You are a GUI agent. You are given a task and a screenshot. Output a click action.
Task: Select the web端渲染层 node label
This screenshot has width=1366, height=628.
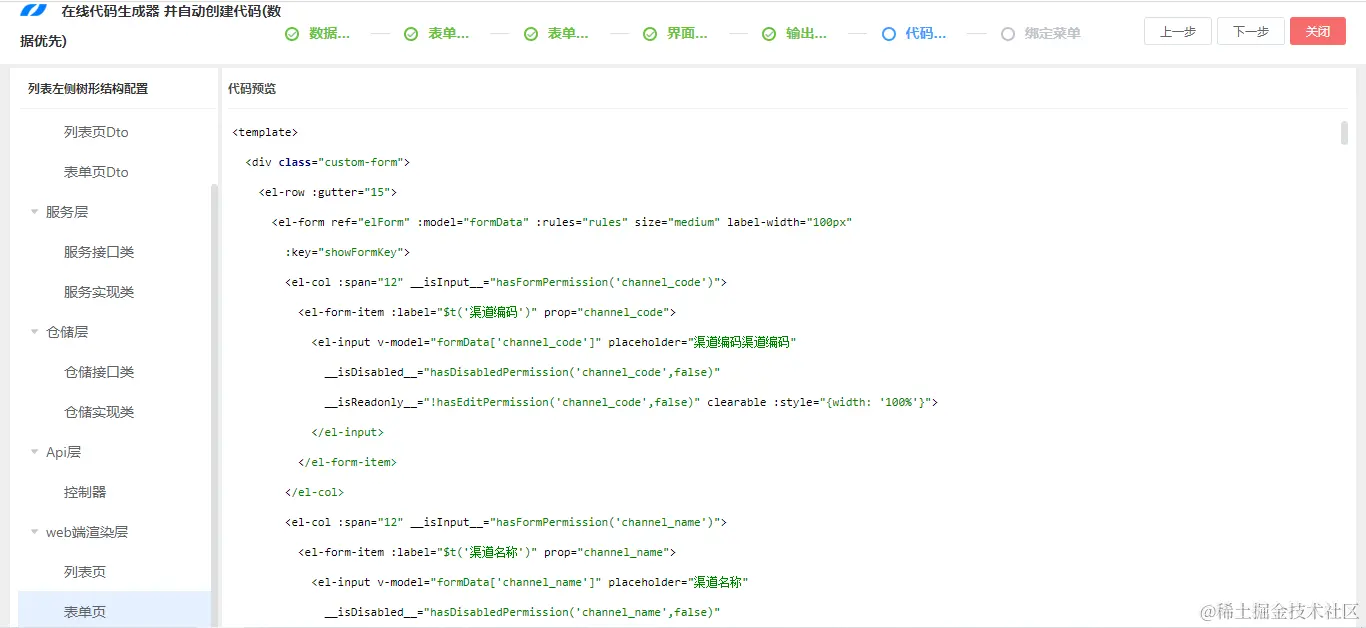[x=87, y=532]
